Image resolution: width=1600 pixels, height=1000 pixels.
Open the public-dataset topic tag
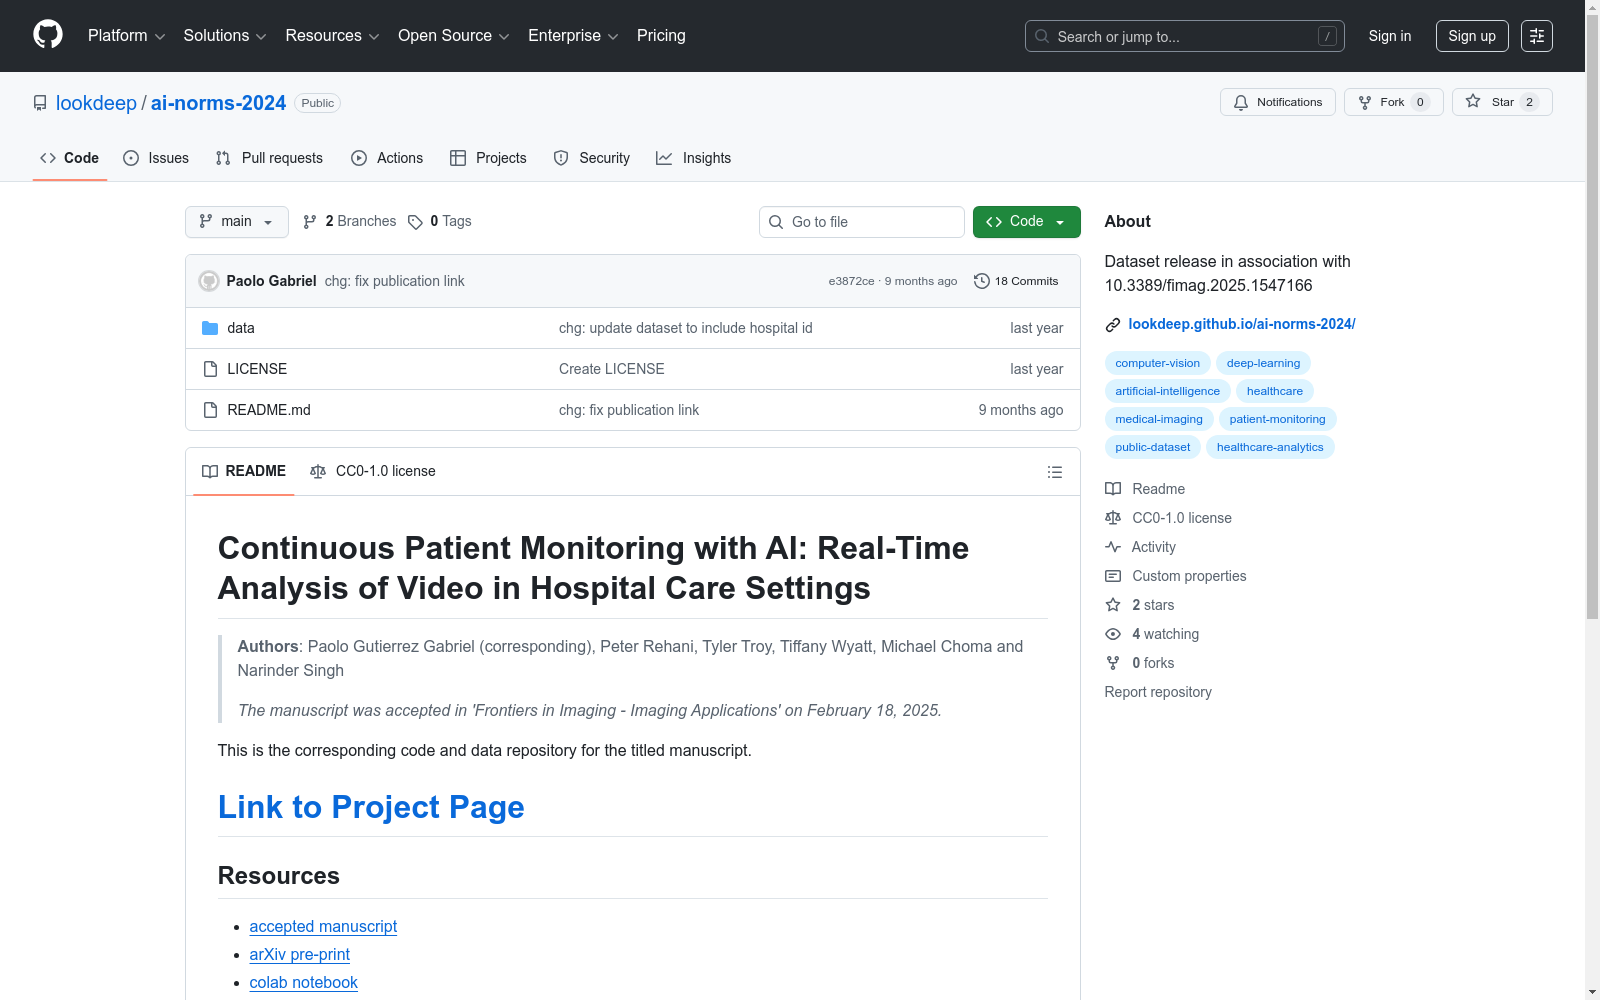pos(1153,447)
